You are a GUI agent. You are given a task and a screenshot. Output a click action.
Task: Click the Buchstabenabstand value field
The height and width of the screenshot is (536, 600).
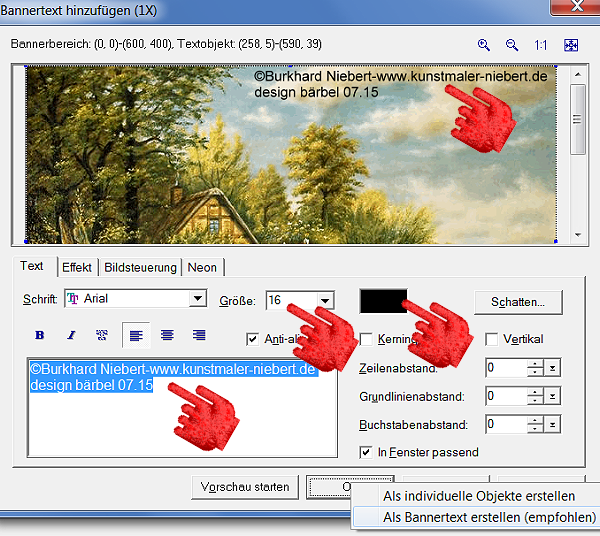point(506,425)
